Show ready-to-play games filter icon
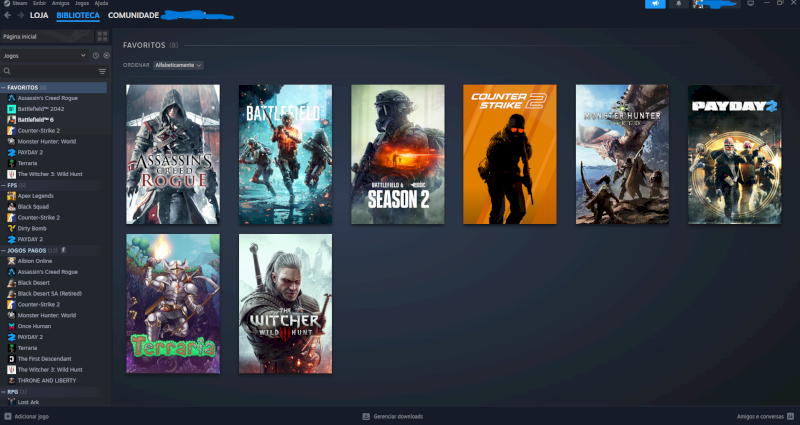The width and height of the screenshot is (800, 425). (107, 56)
